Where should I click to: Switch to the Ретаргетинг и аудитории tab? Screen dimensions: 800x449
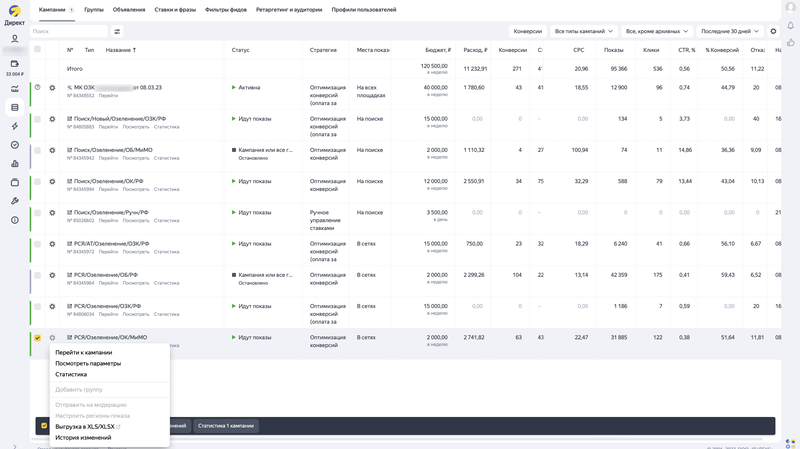point(289,10)
